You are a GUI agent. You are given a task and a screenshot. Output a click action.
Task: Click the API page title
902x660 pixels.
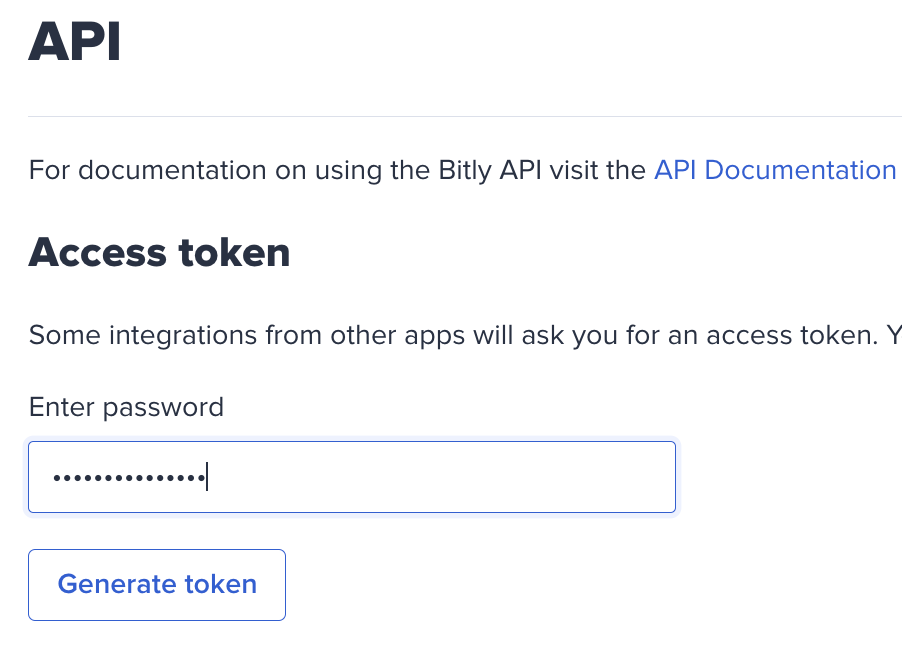click(73, 42)
